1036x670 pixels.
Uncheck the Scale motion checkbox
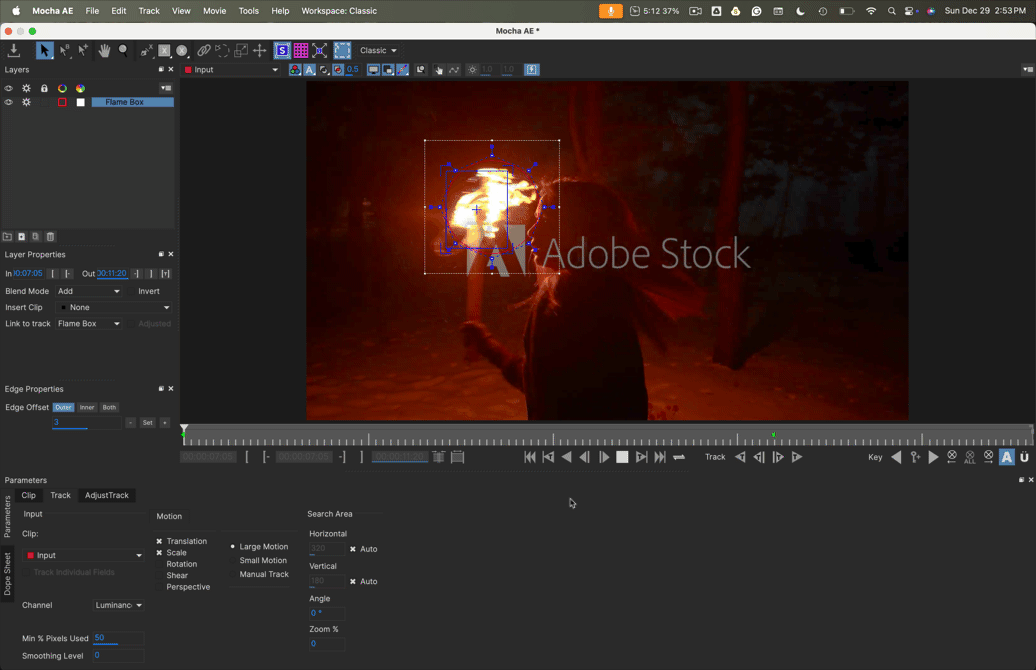(x=159, y=552)
